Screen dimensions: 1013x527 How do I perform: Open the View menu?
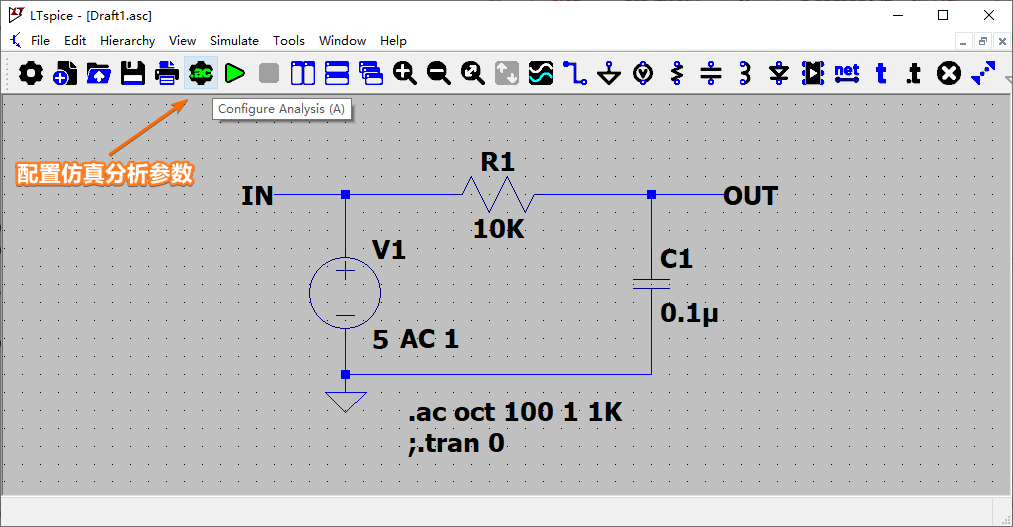(182, 41)
